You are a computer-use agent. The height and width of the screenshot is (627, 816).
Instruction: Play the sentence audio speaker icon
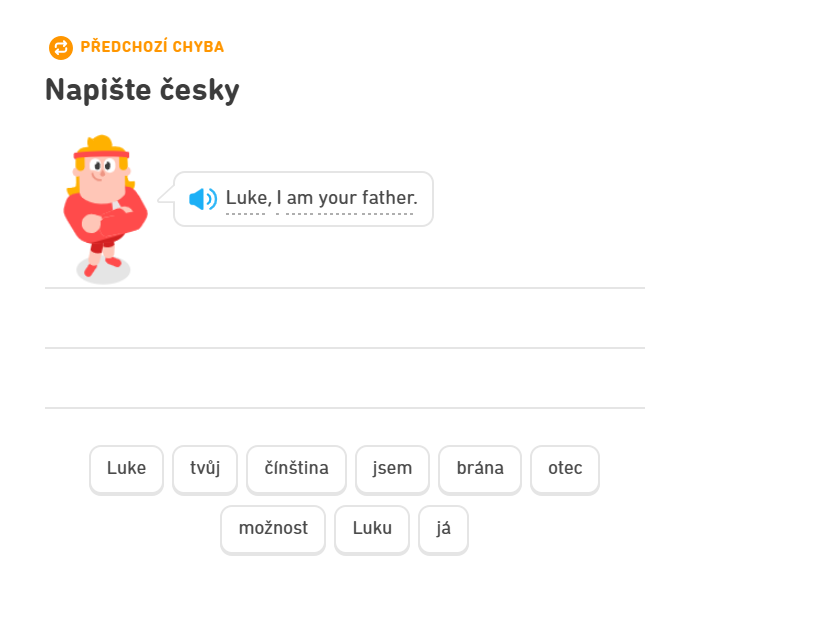tap(202, 199)
